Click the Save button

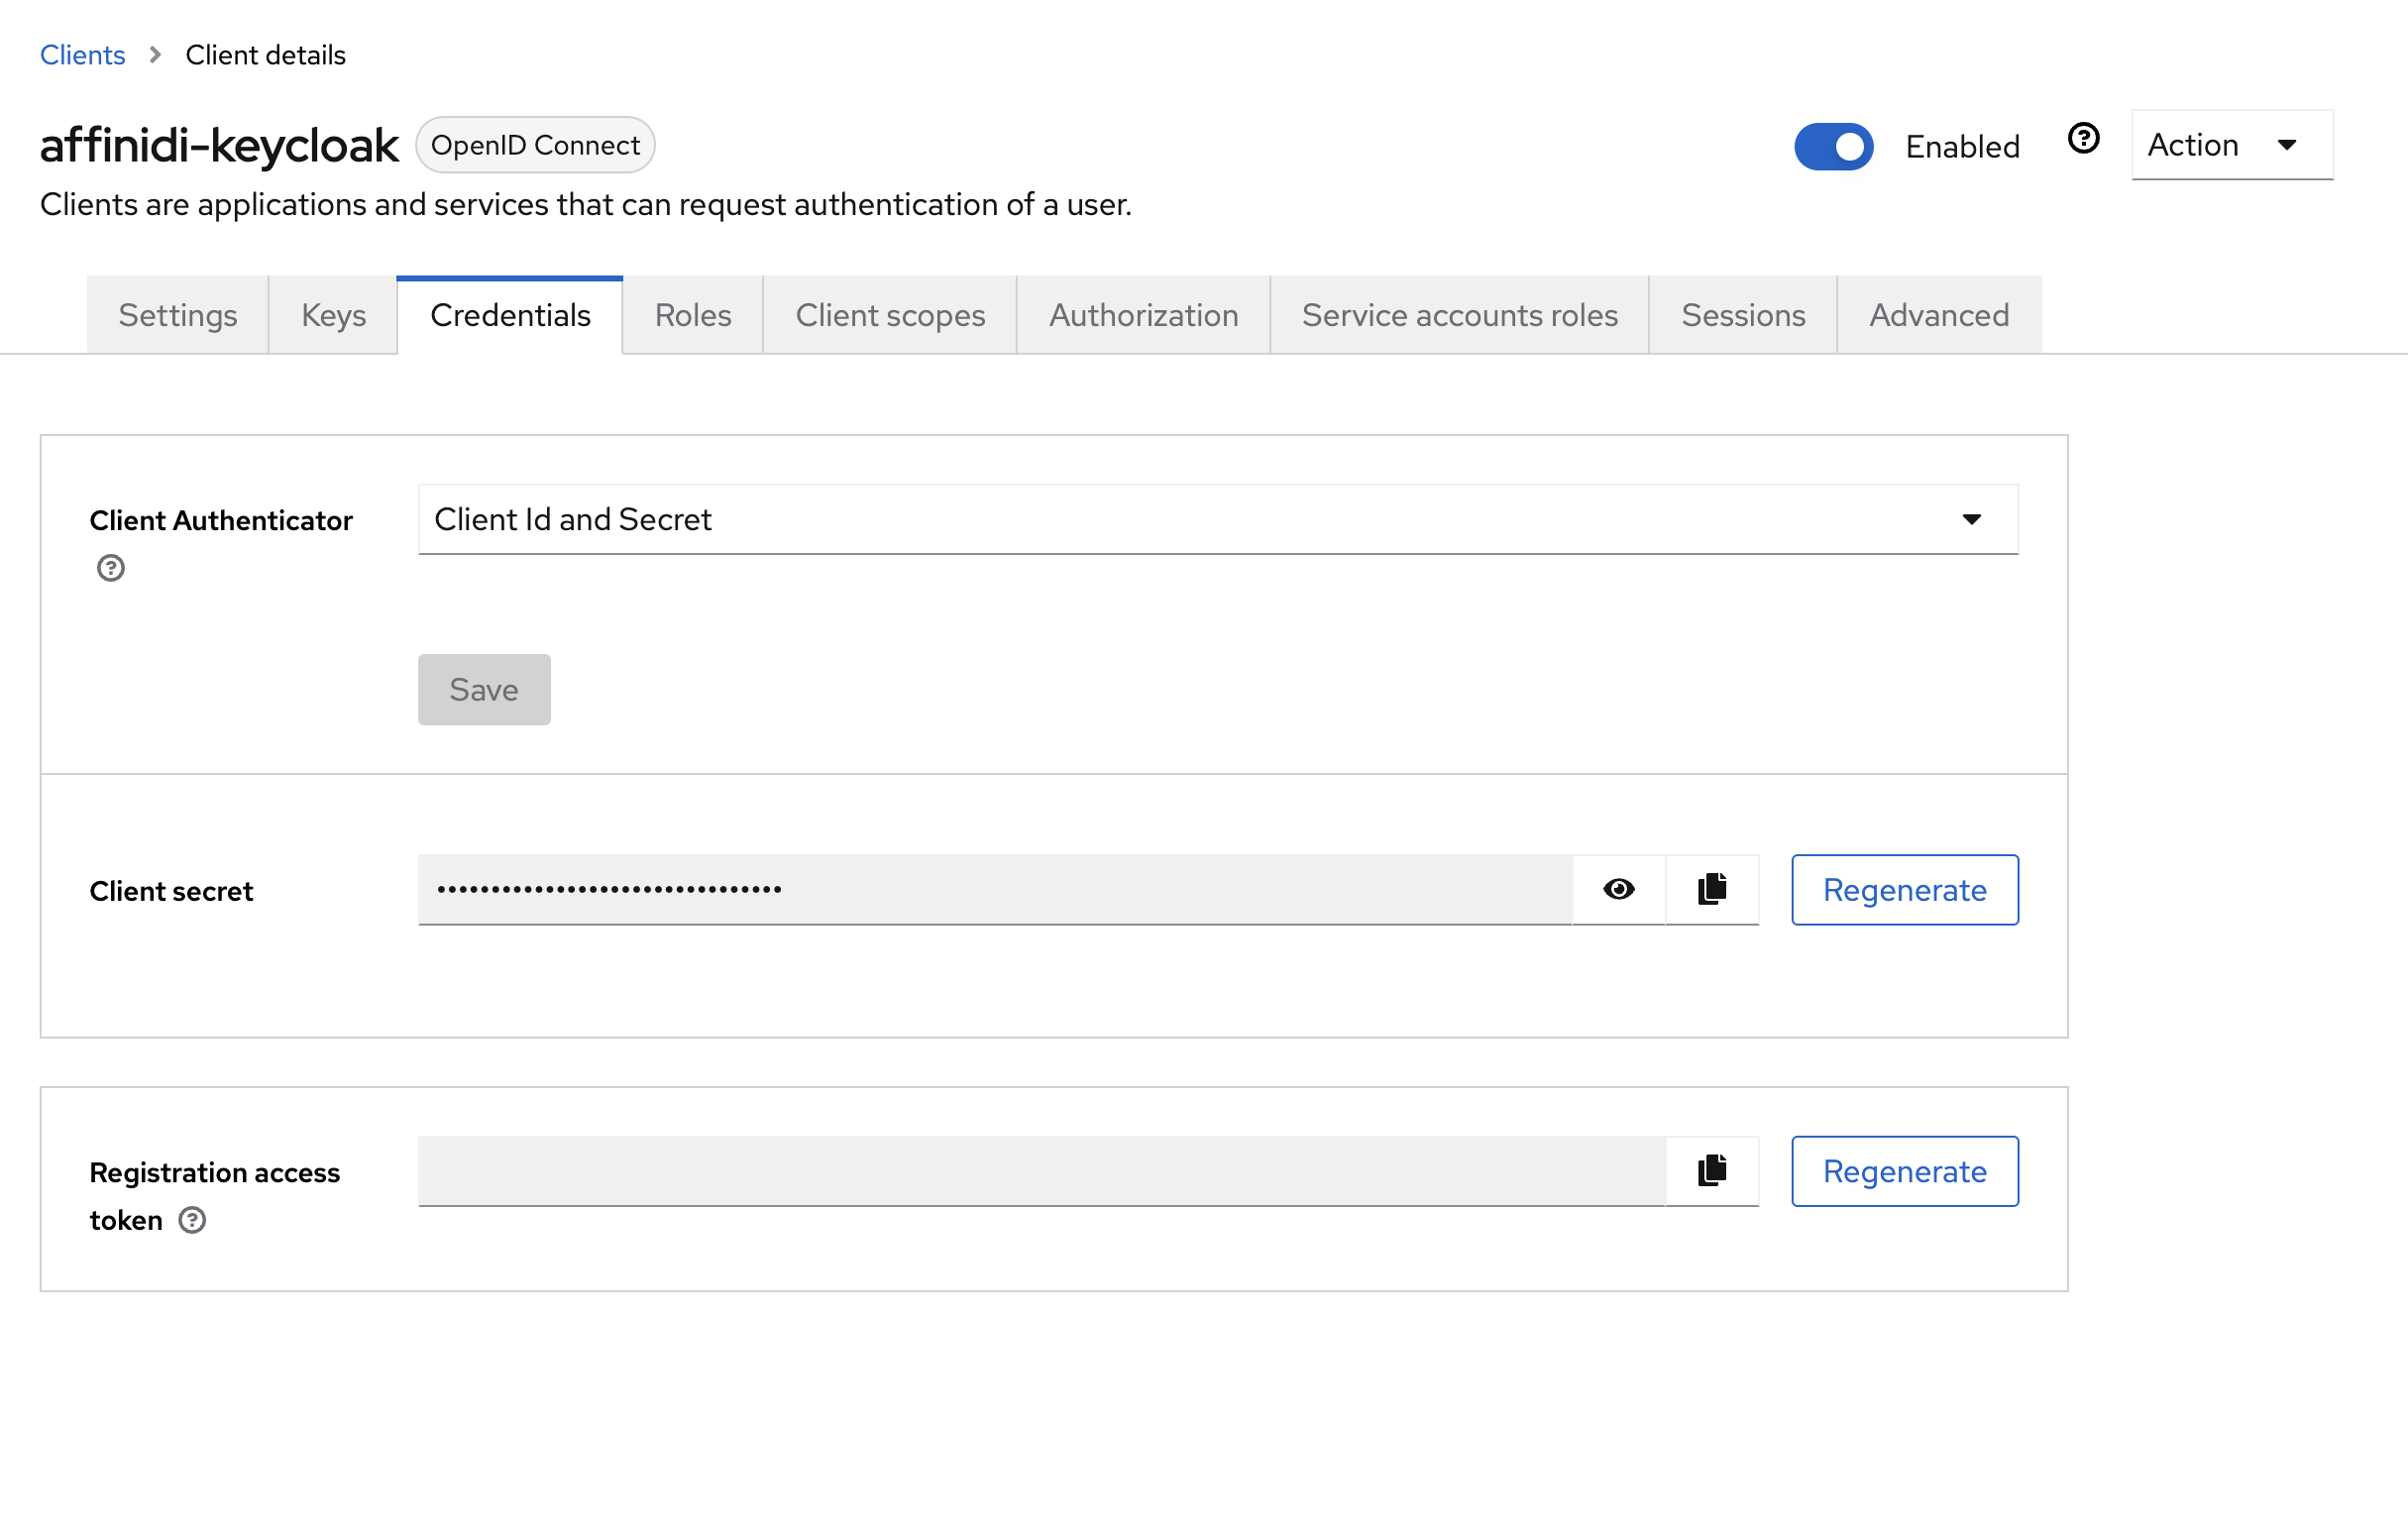tap(484, 689)
